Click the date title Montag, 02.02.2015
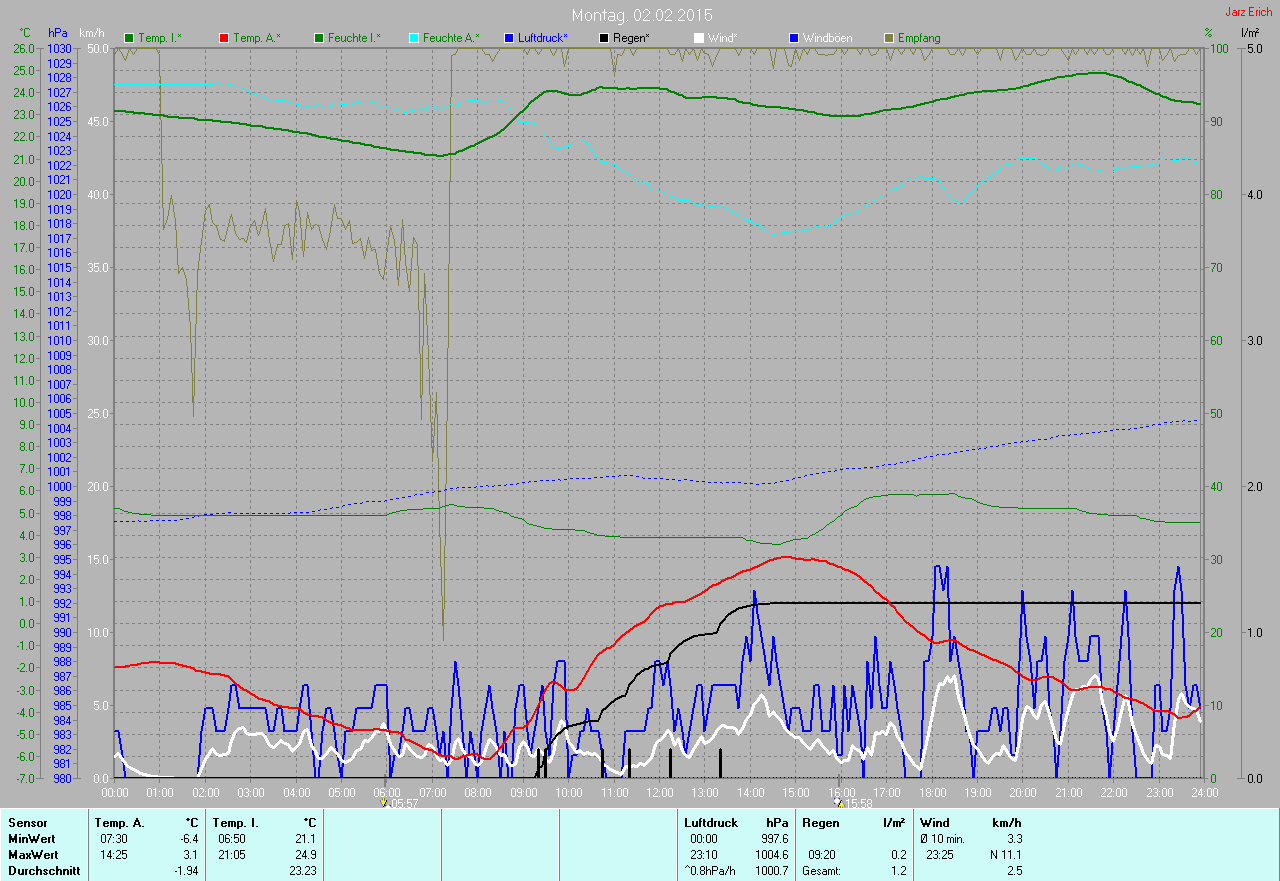 [642, 15]
